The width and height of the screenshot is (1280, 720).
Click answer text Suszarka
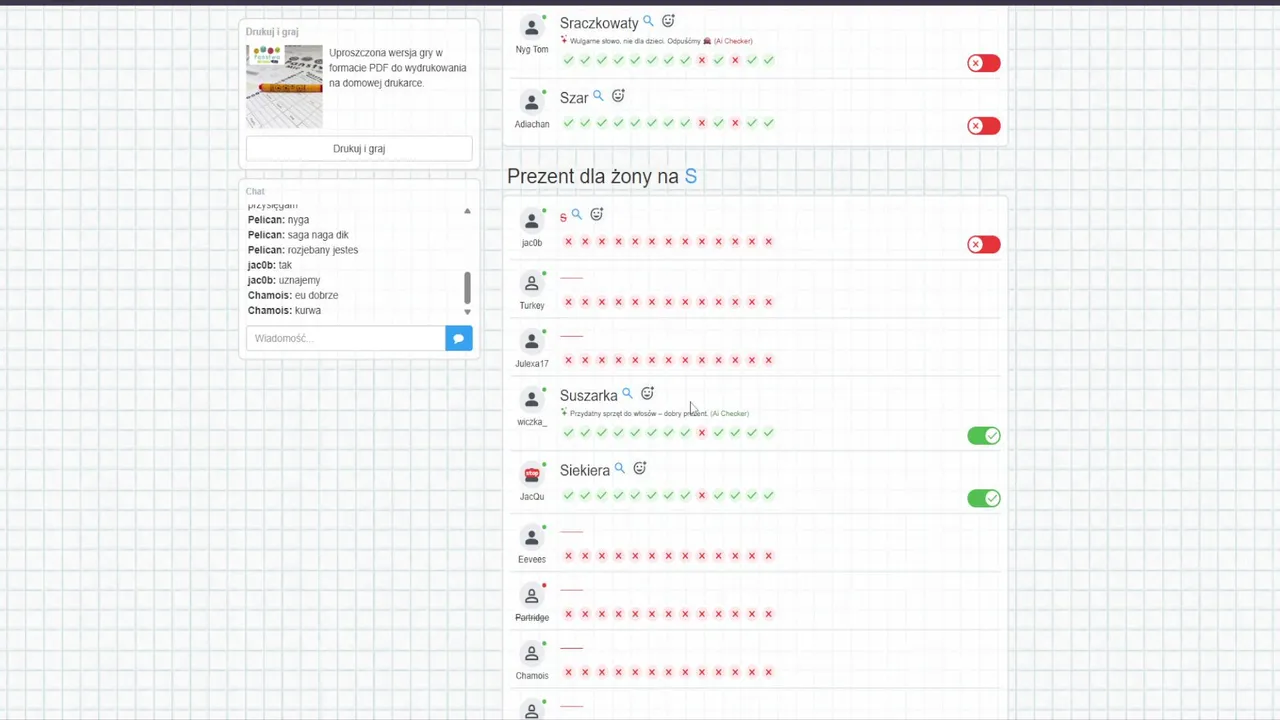588,396
